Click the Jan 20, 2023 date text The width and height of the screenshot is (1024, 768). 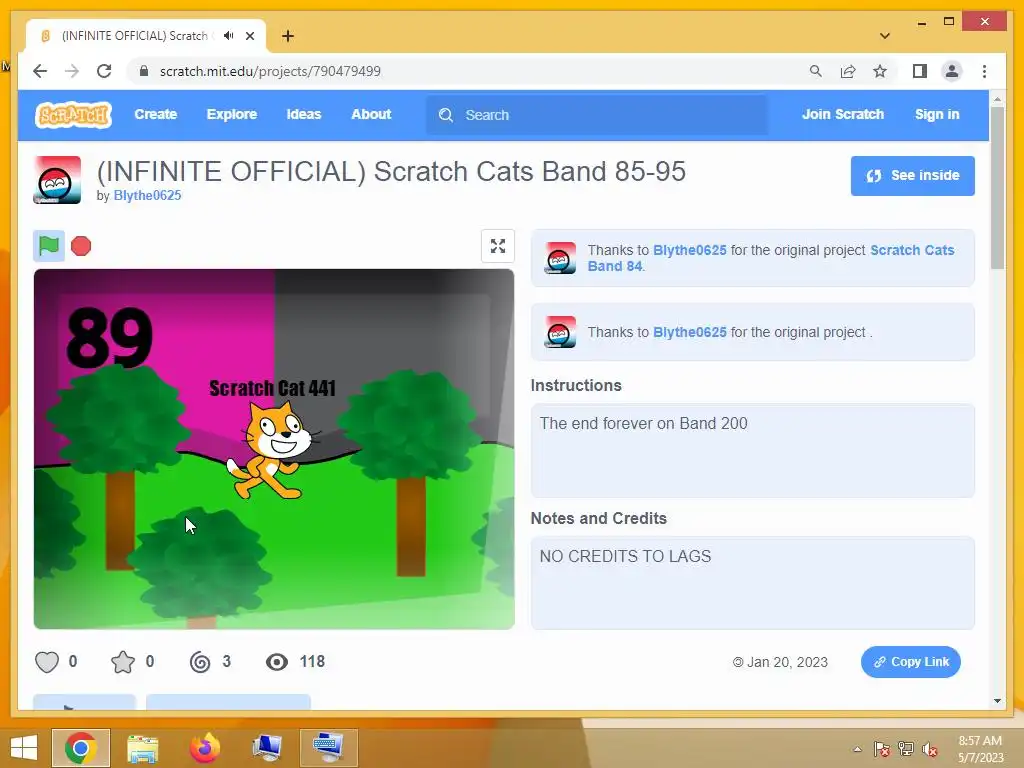pyautogui.click(x=787, y=662)
